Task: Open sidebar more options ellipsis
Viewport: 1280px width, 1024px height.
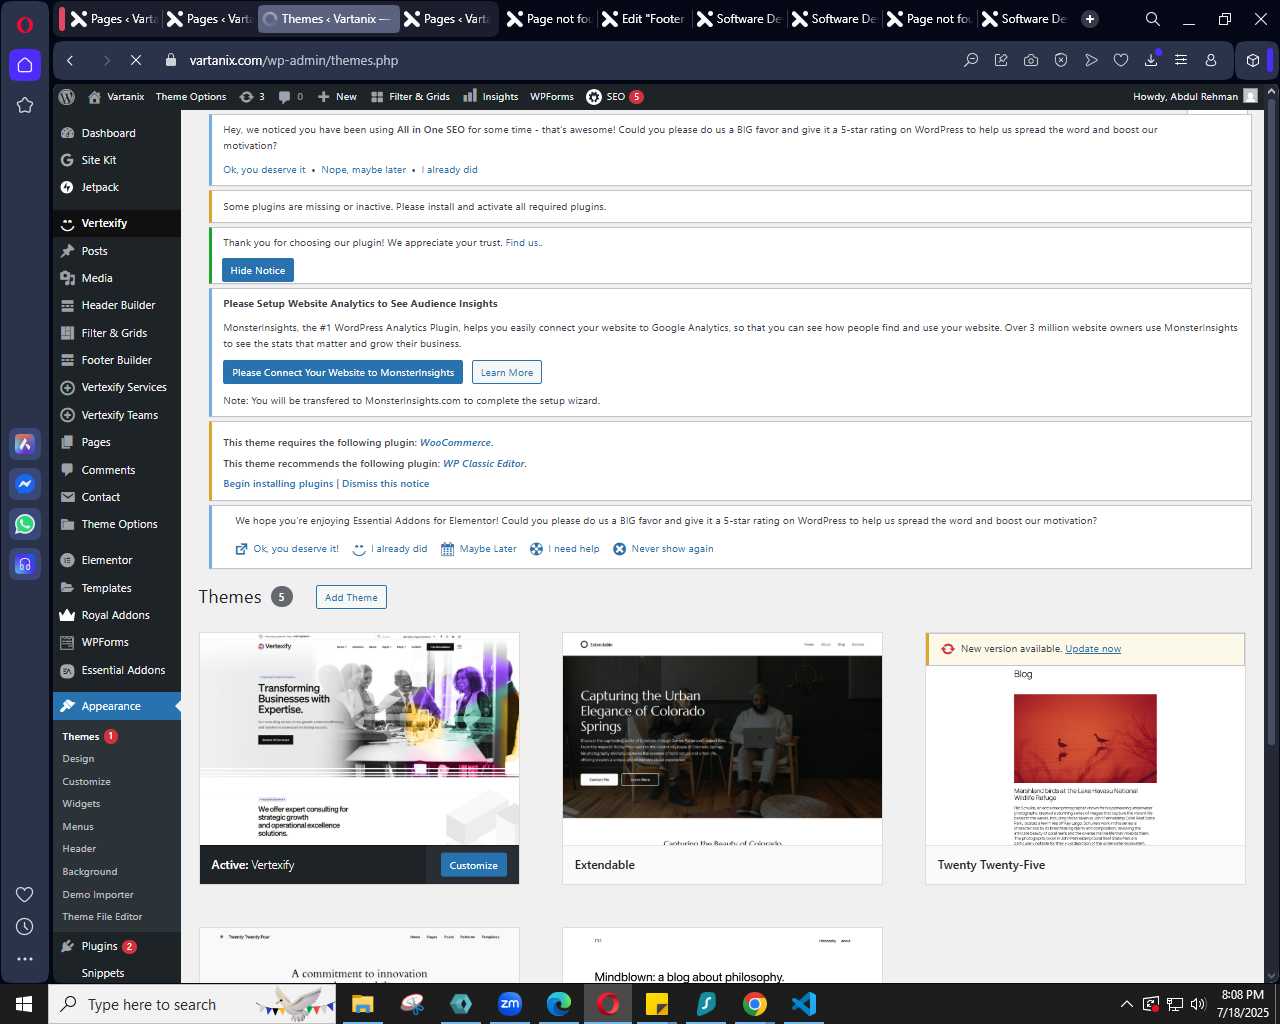Action: (x=25, y=959)
